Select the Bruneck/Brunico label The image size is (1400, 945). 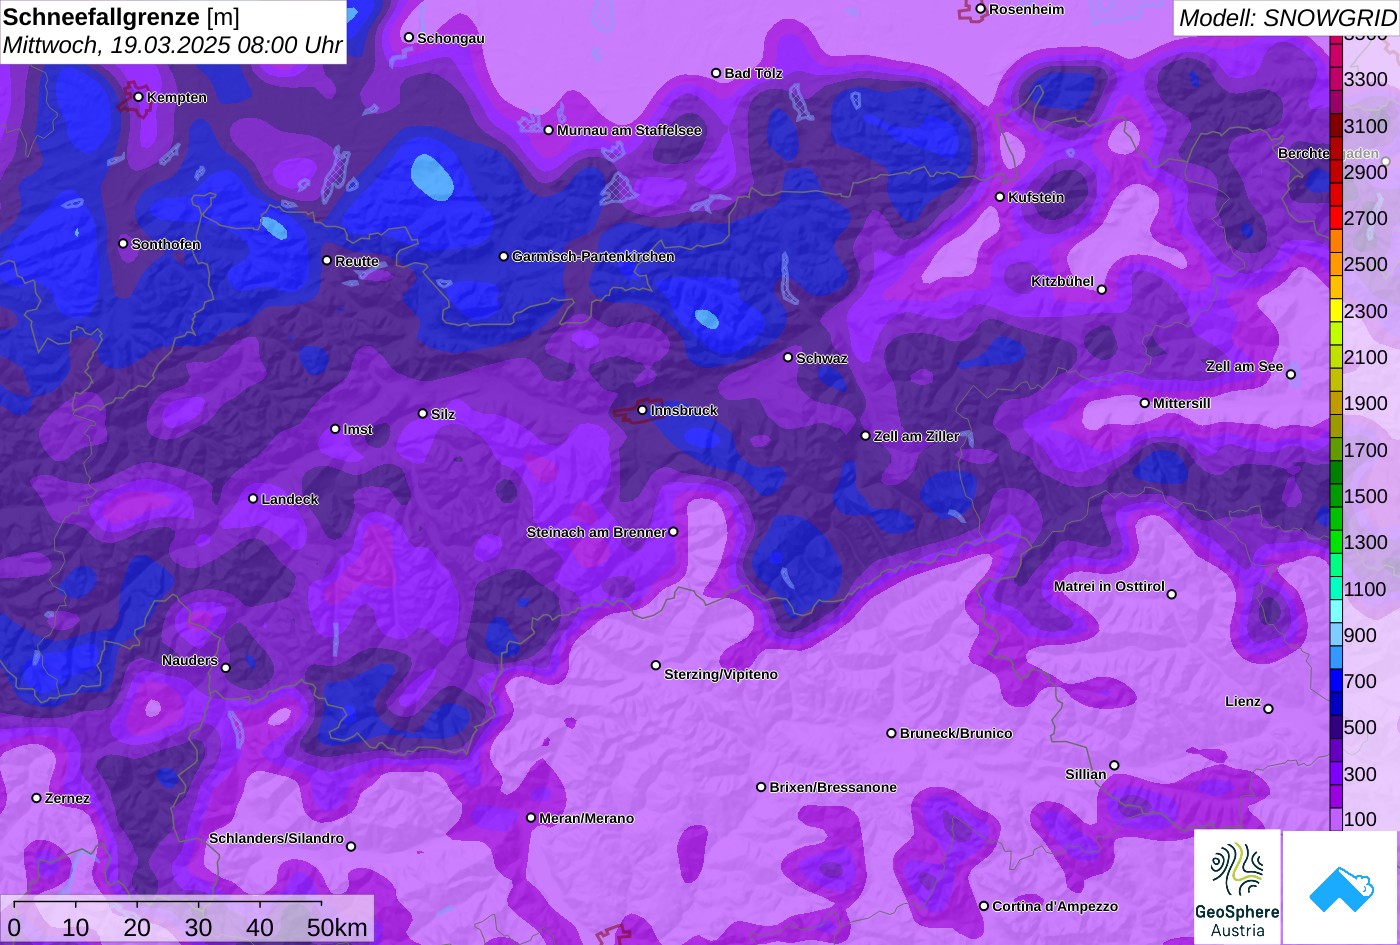pos(956,733)
